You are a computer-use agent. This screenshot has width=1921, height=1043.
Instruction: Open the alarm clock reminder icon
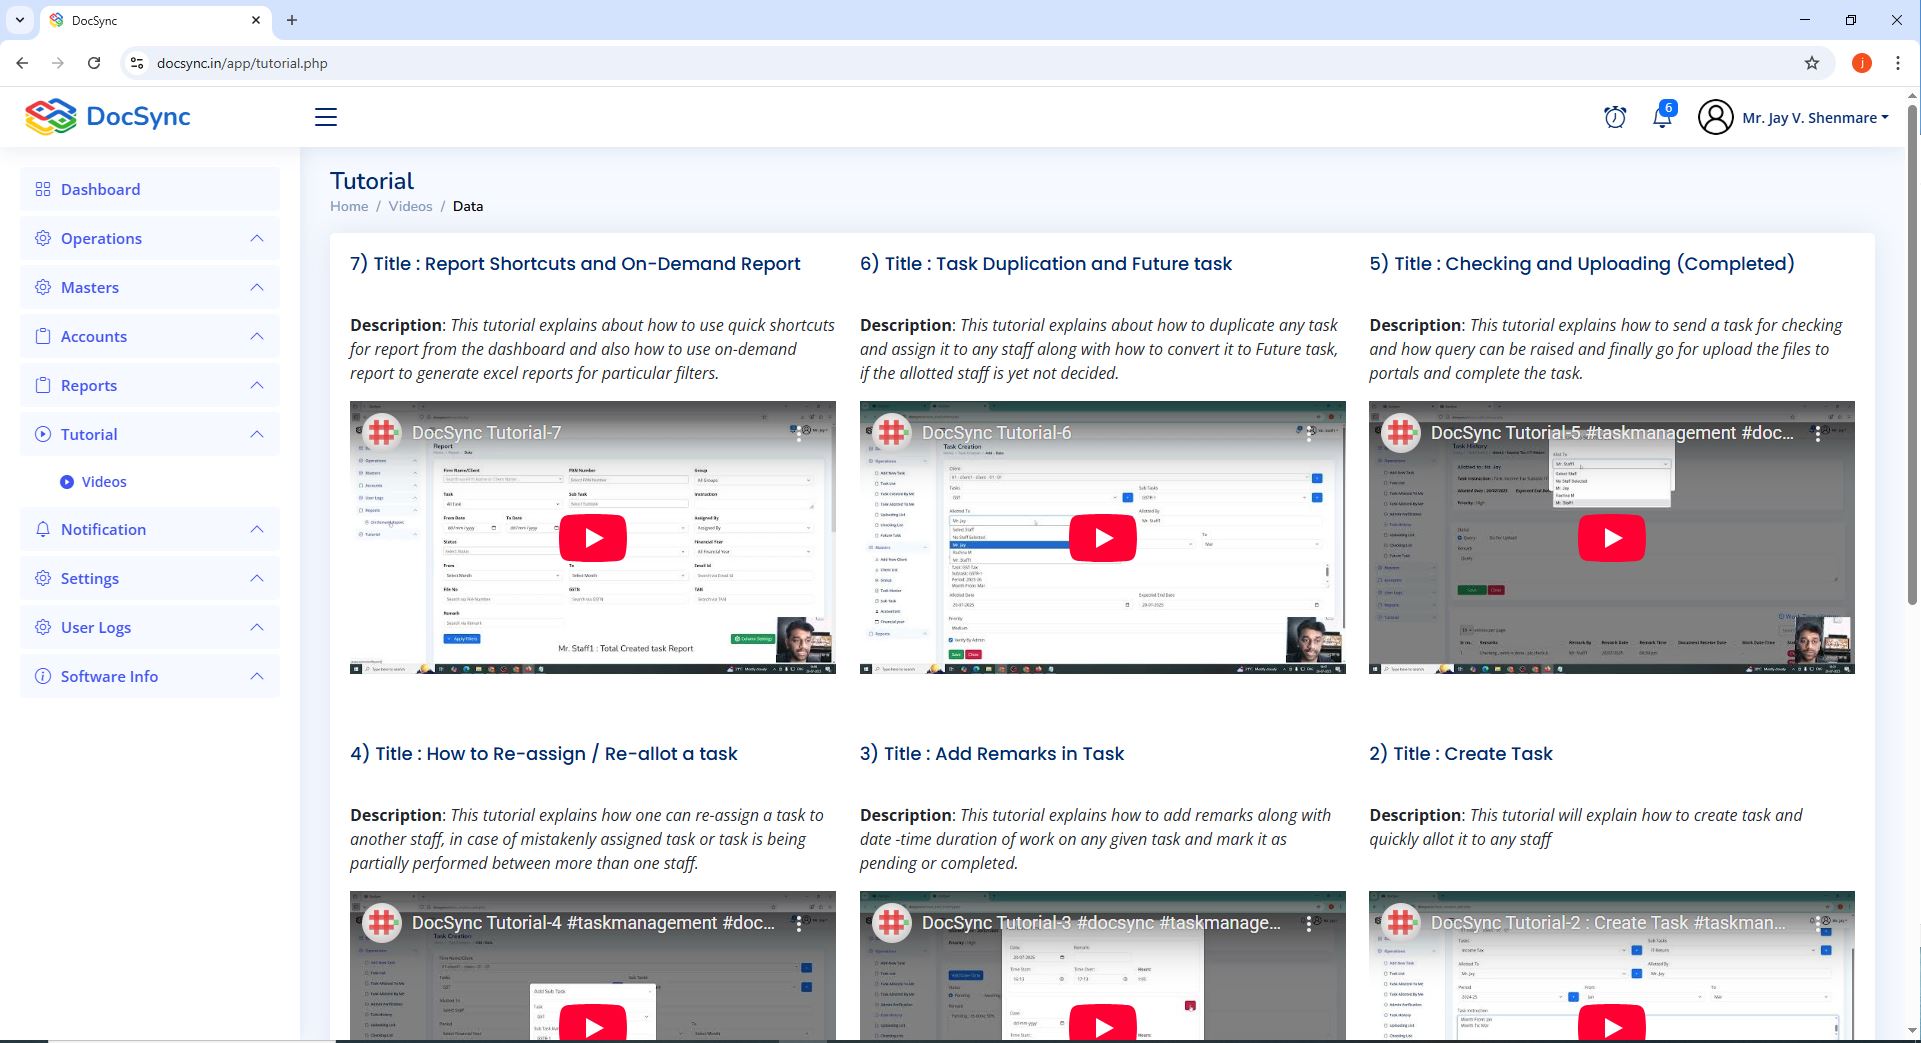1614,117
